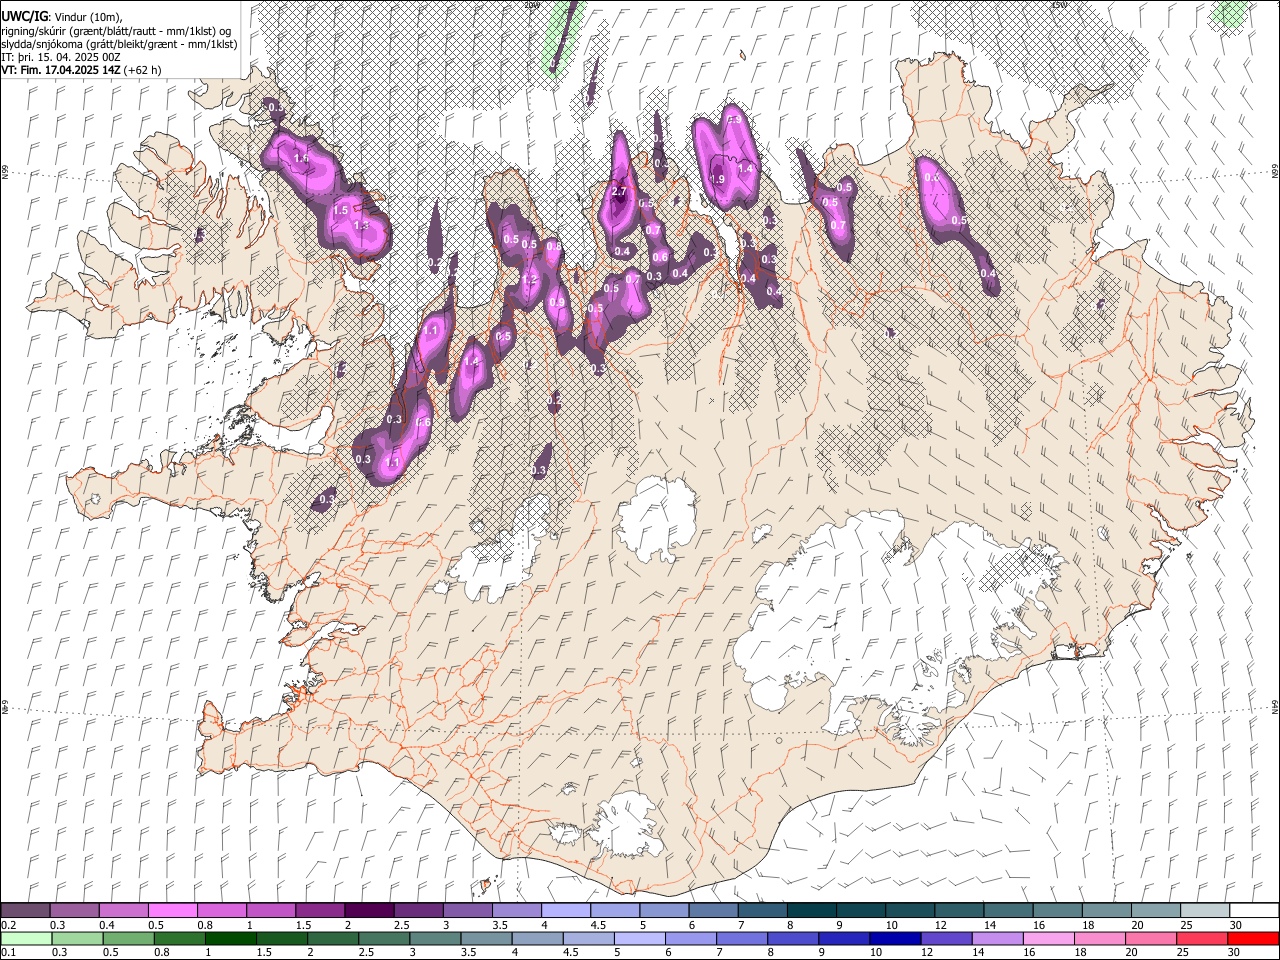Screen dimensions: 1280x960
Task: Click lower legend swatch between 4 and 4.5
Action: [x=539, y=938]
